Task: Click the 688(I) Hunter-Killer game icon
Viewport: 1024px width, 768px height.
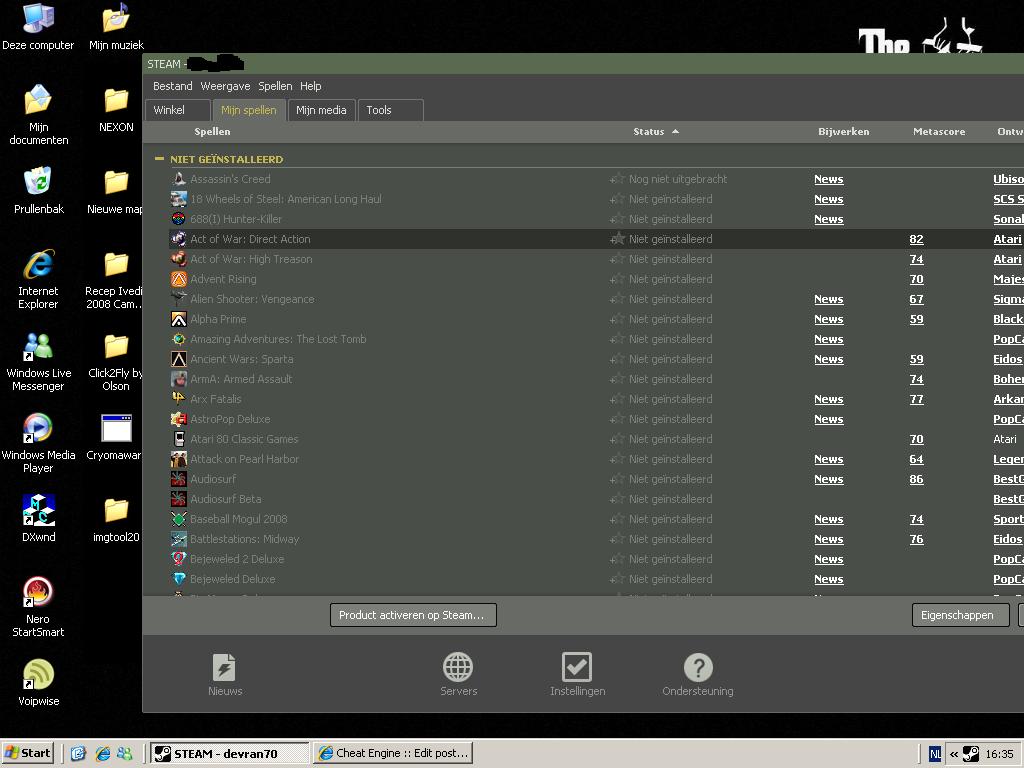Action: pyautogui.click(x=178, y=219)
